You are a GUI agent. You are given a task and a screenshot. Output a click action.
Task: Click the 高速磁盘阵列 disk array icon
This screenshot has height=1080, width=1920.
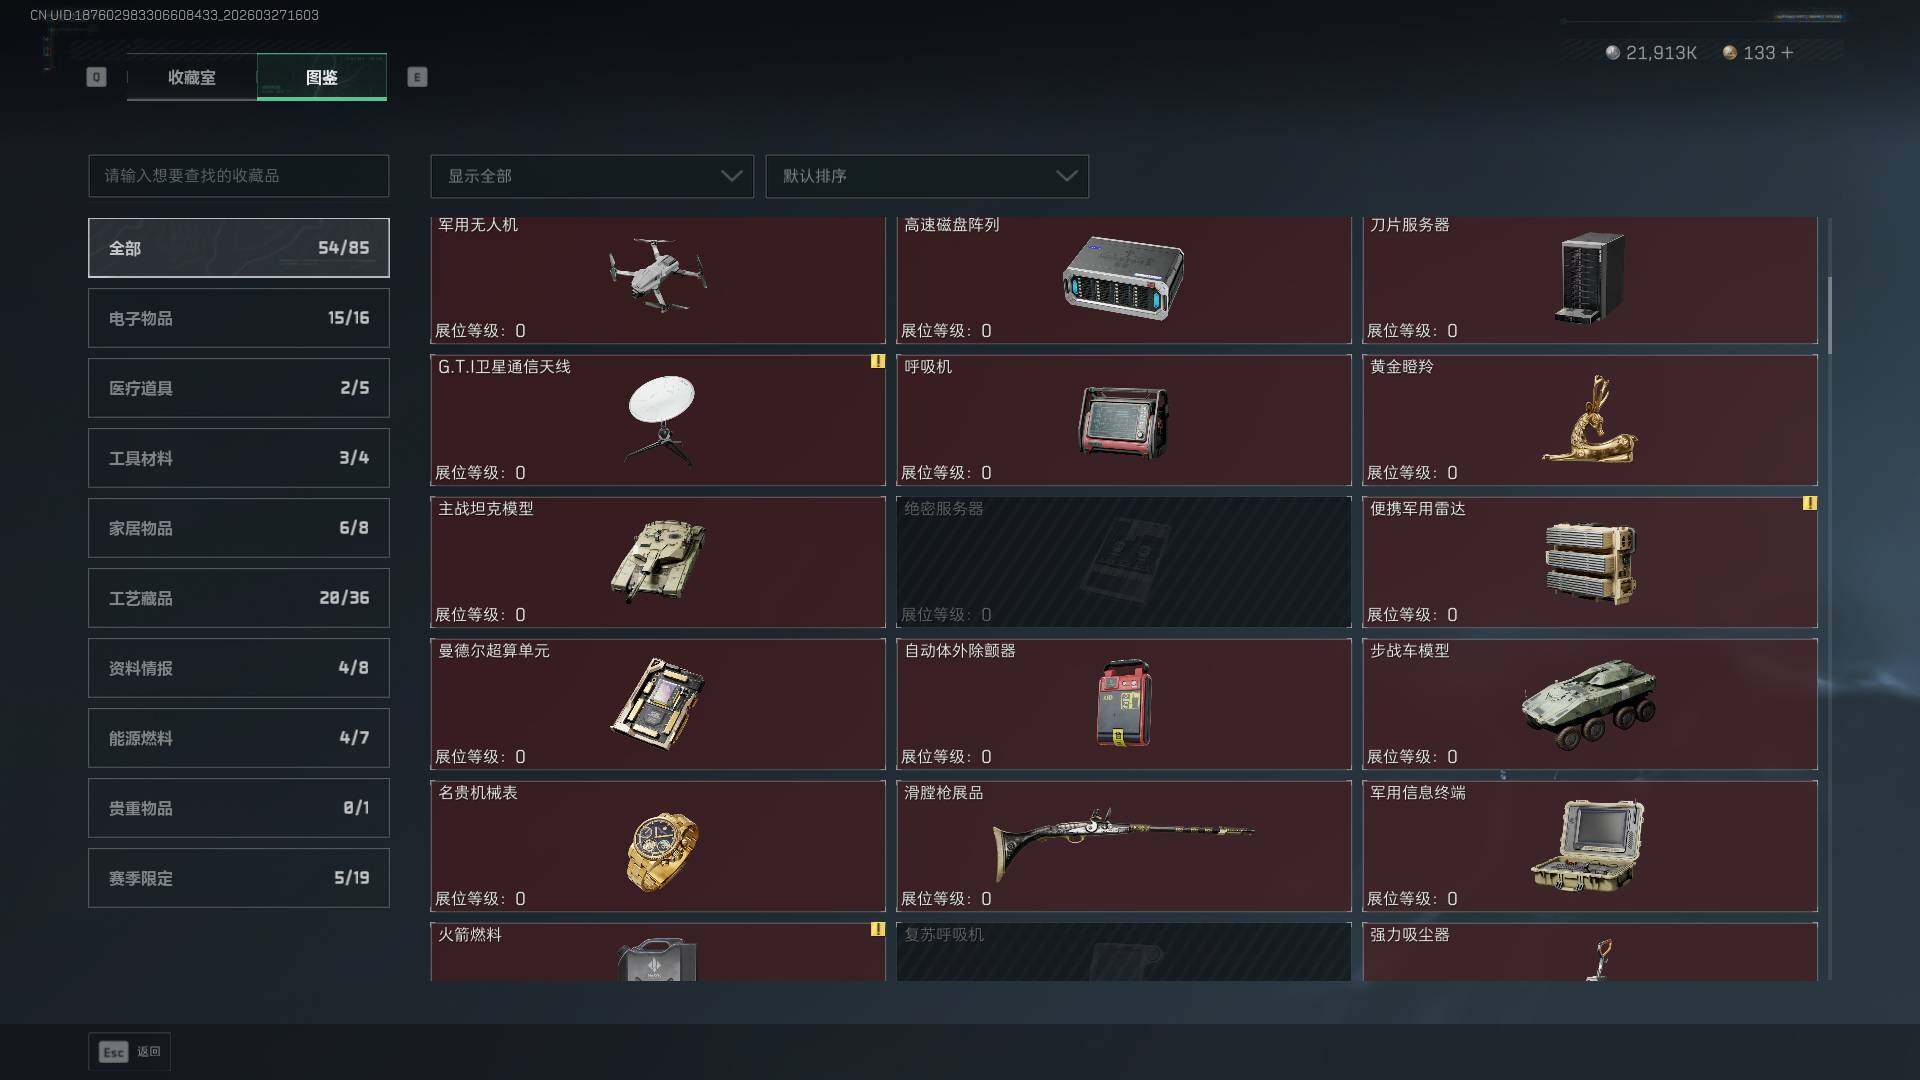1123,279
